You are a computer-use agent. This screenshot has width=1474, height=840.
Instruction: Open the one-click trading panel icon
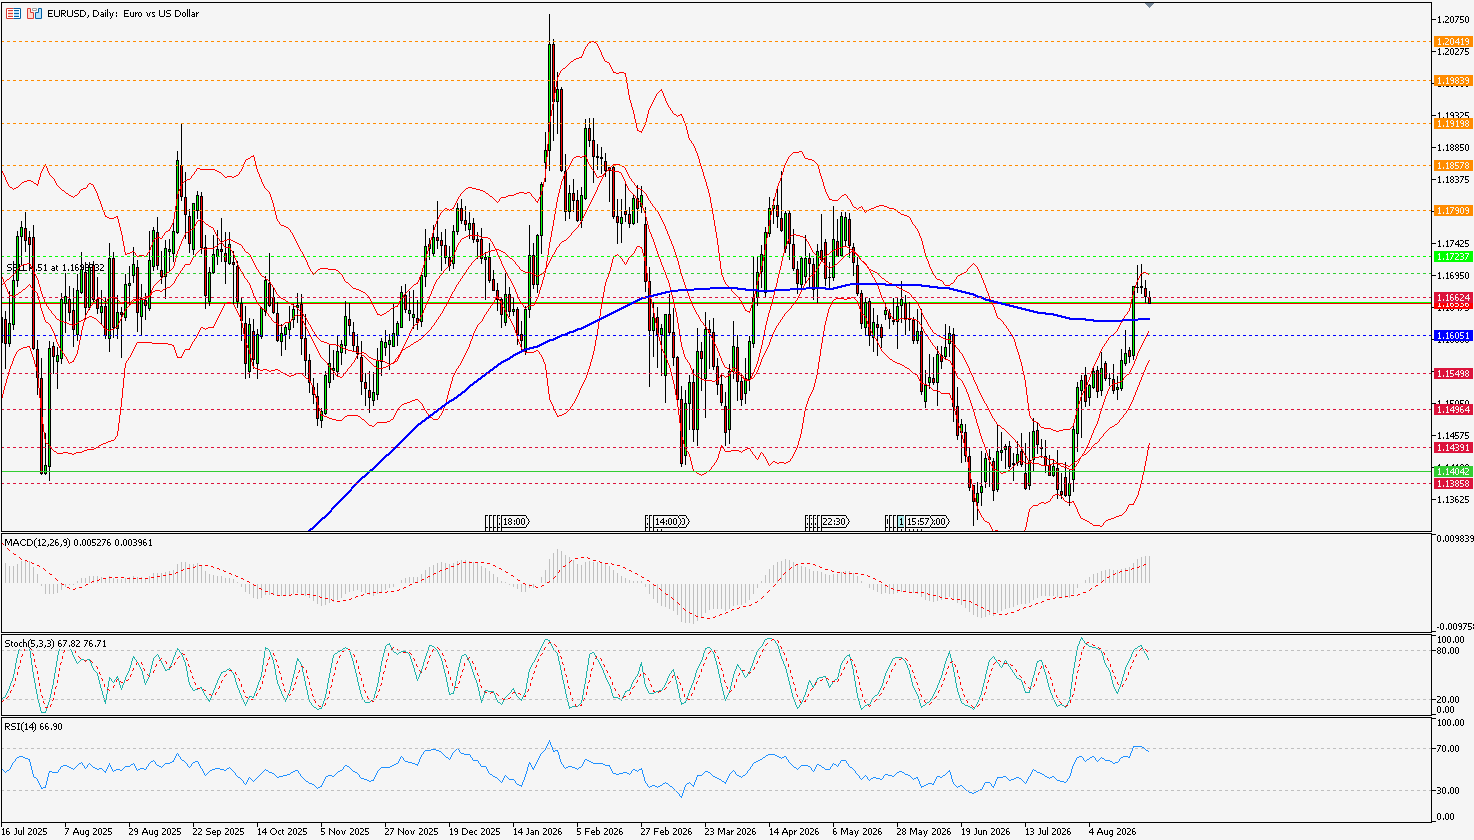[34, 14]
